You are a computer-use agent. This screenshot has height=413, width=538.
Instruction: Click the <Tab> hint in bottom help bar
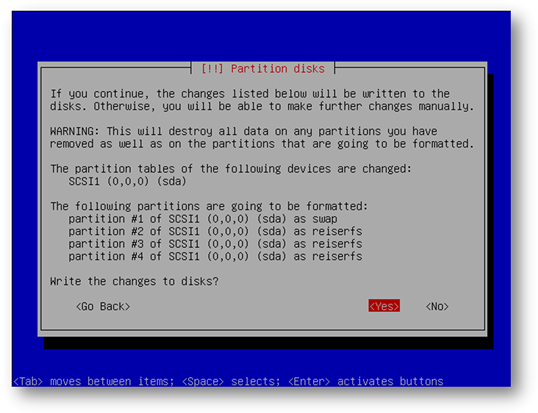[x=28, y=381]
